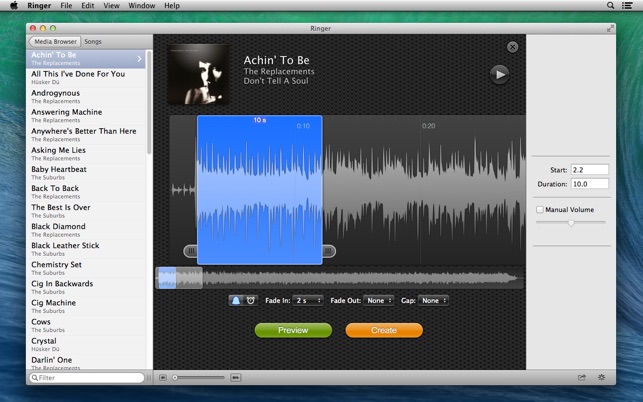Select the alarm clock icon
The width and height of the screenshot is (643, 402).
tap(250, 300)
